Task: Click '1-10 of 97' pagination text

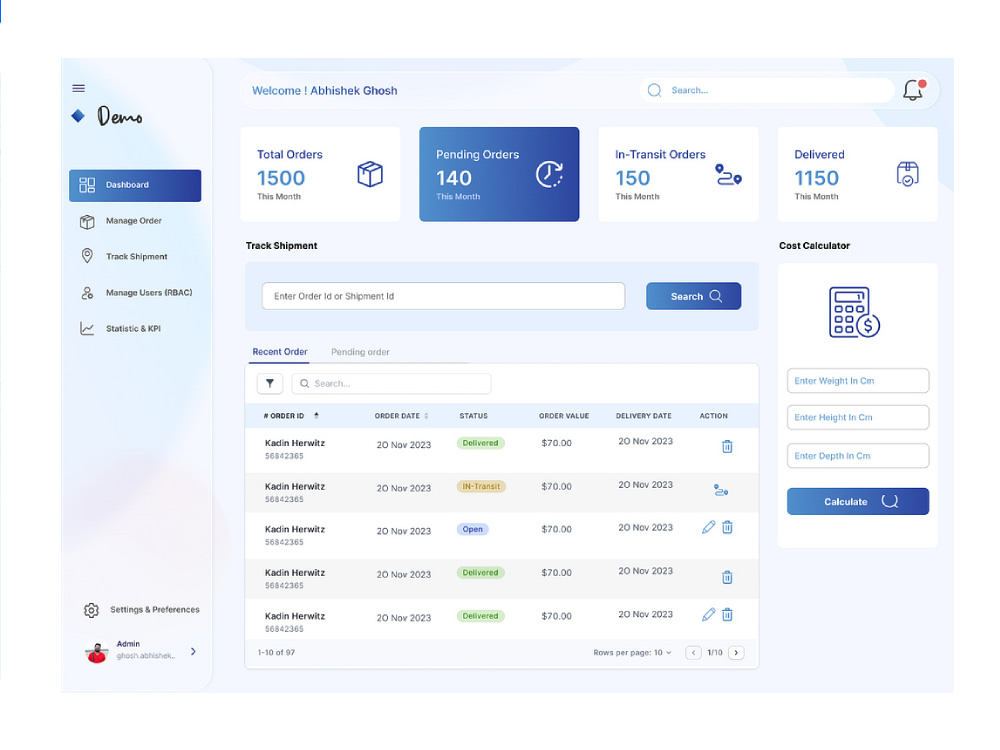Action: [276, 652]
